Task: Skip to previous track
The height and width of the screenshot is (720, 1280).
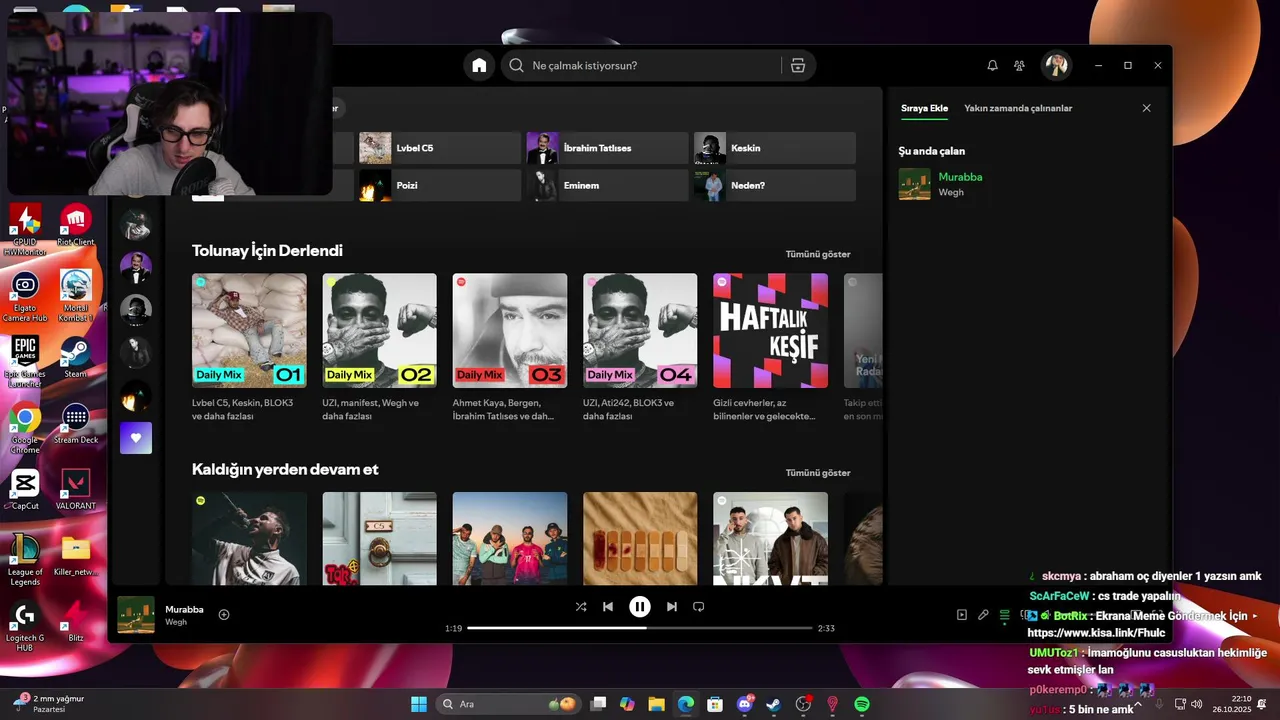Action: [608, 606]
